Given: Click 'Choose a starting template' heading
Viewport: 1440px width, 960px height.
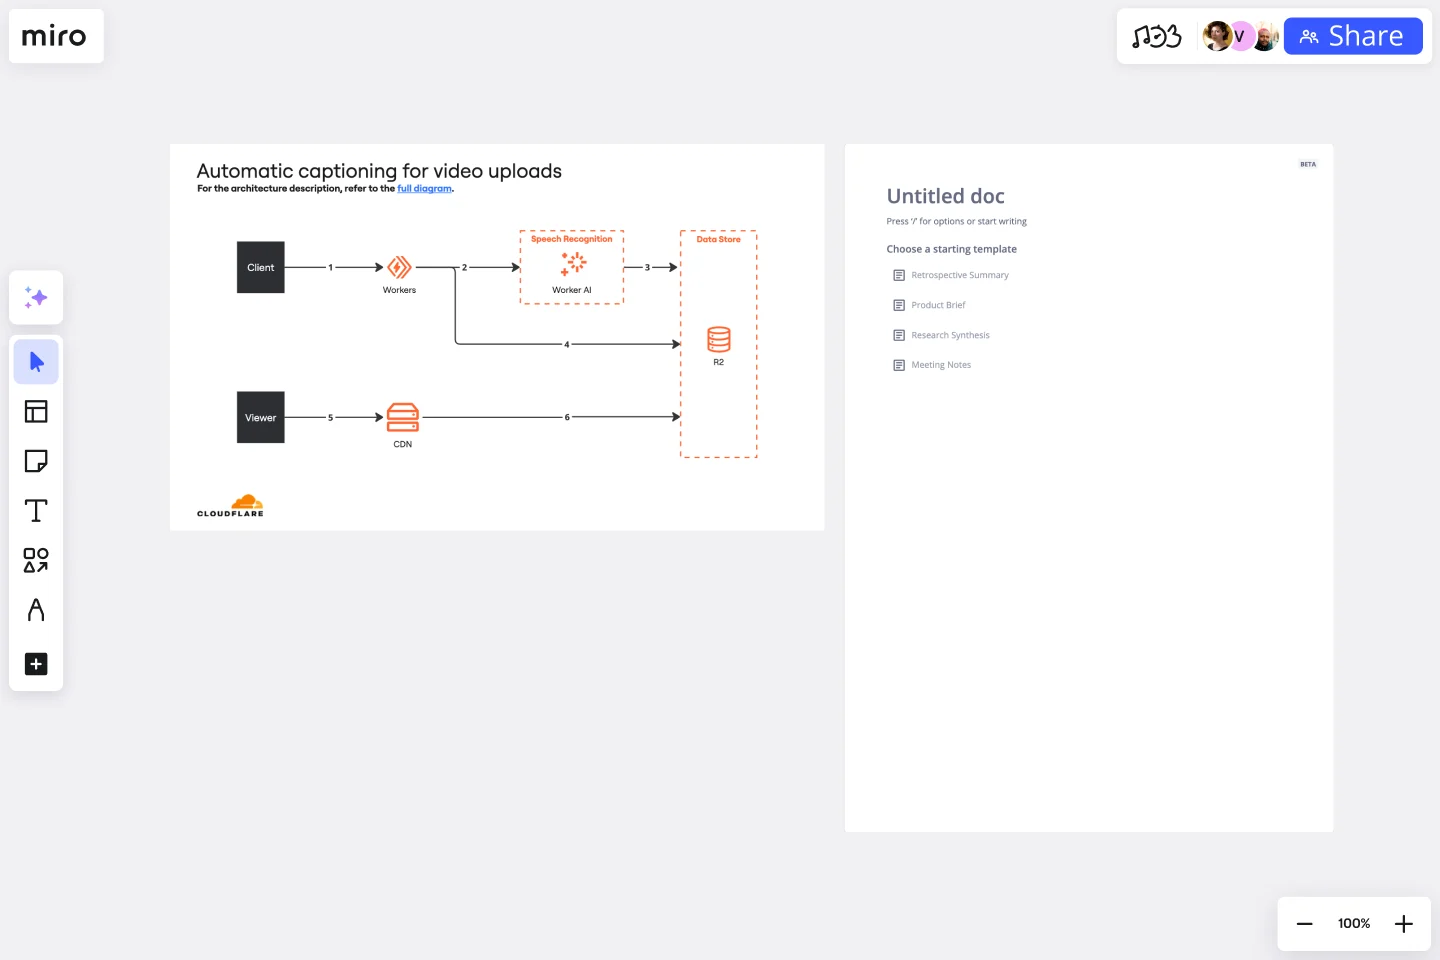Looking at the screenshot, I should [952, 249].
